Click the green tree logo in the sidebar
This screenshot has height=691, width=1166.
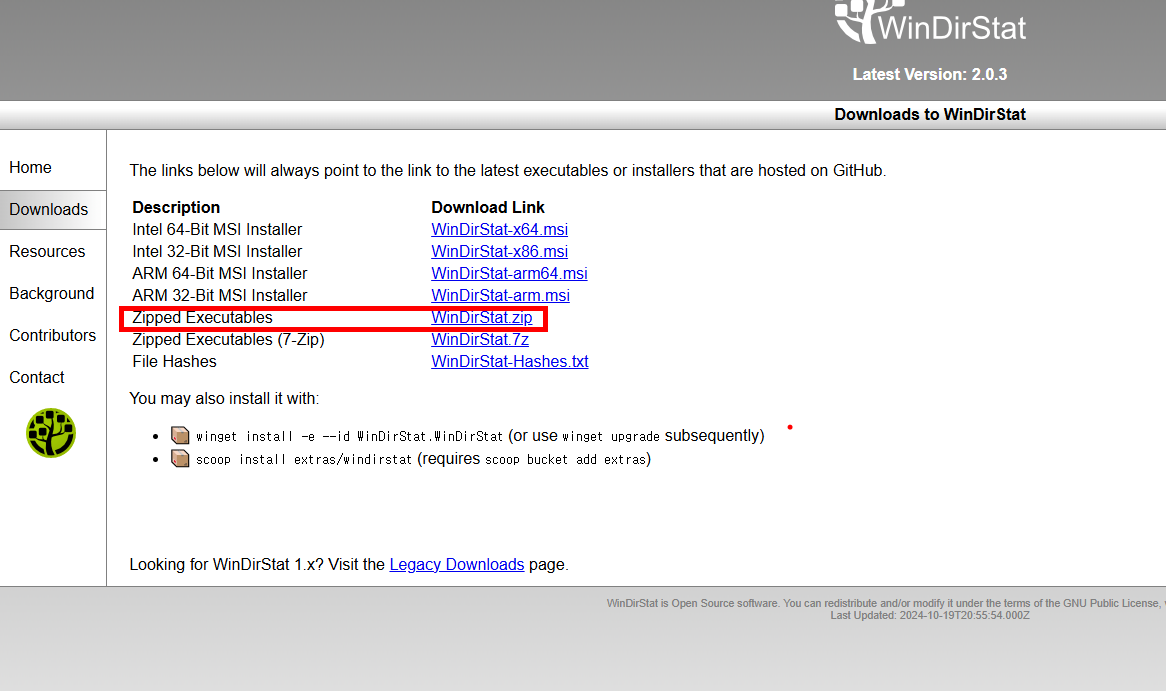coord(51,433)
